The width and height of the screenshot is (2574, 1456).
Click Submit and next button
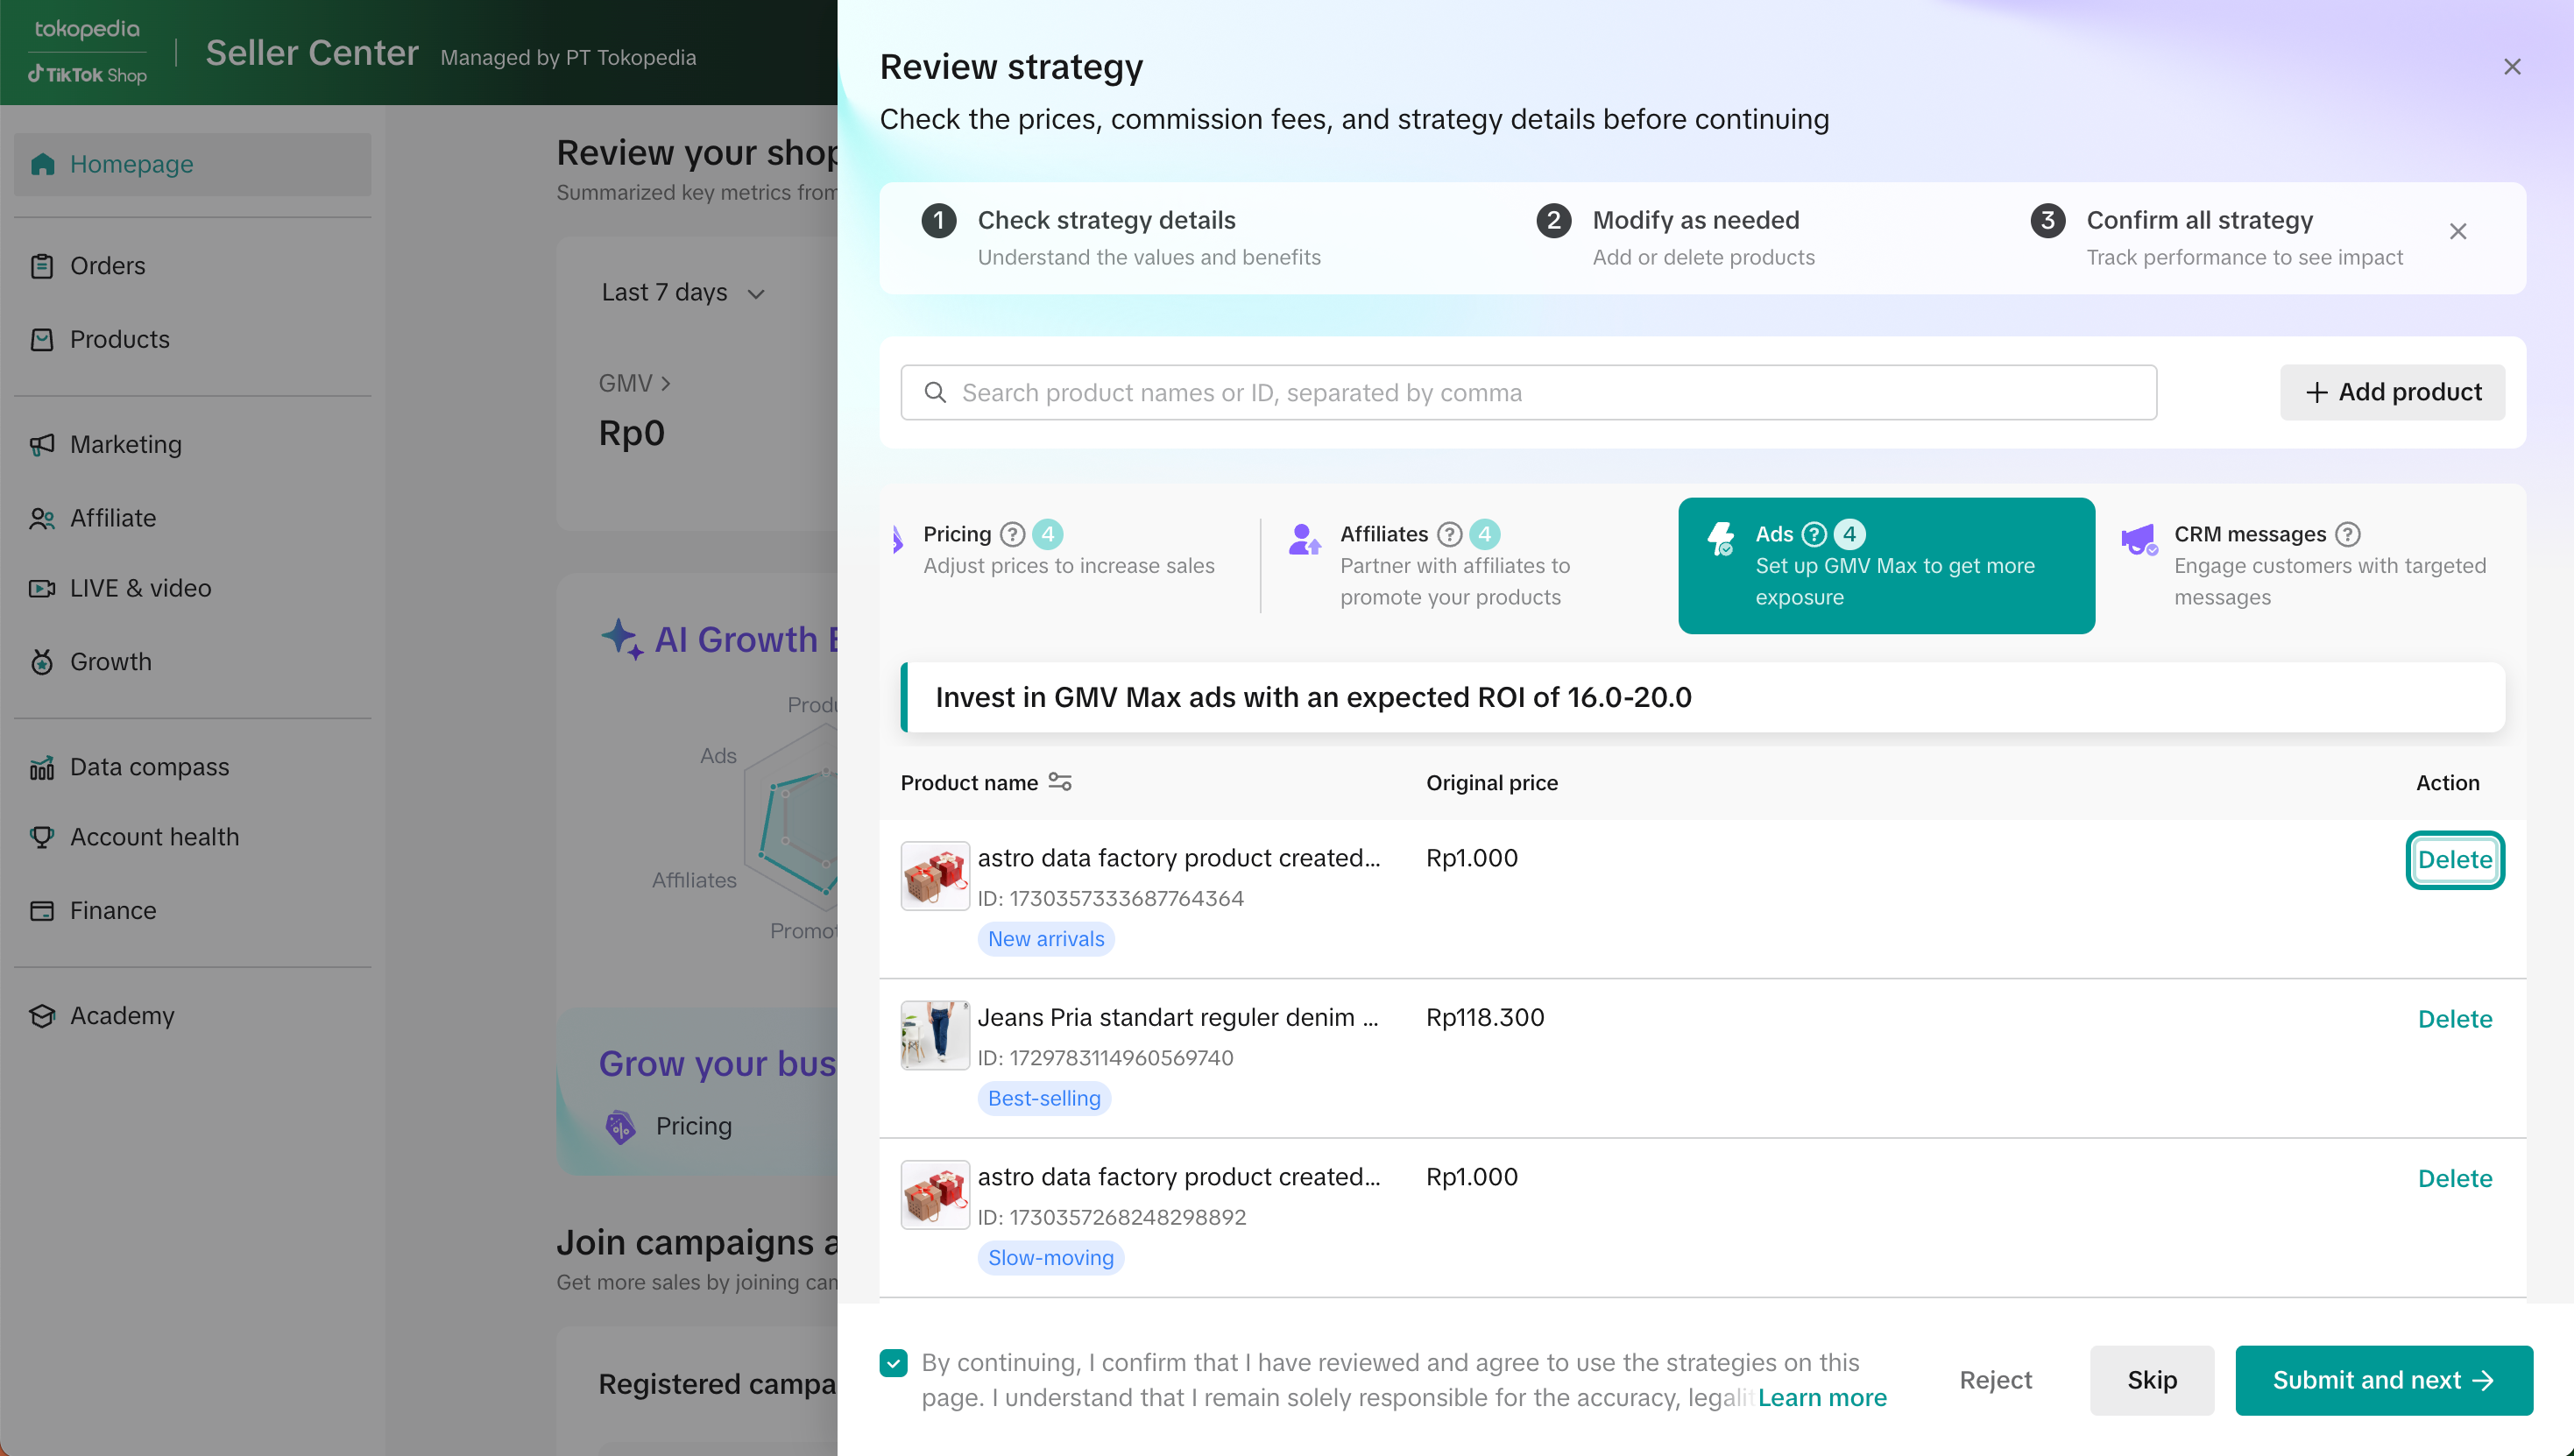[x=2383, y=1380]
